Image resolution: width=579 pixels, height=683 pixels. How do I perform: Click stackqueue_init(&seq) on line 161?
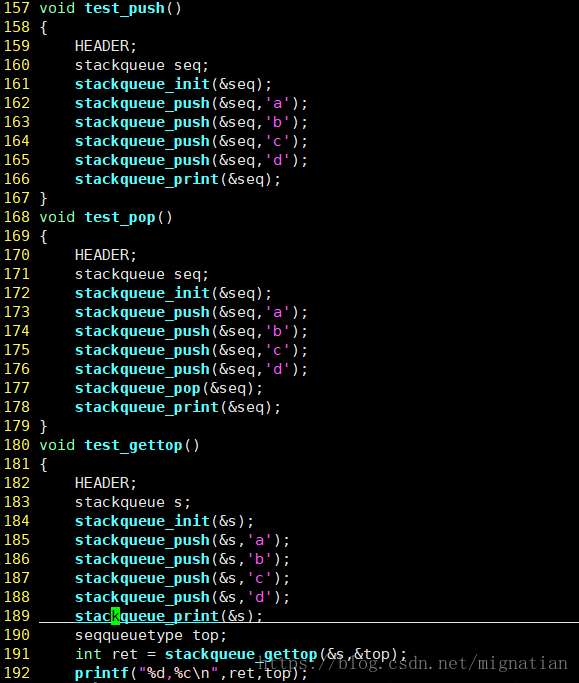[173, 84]
